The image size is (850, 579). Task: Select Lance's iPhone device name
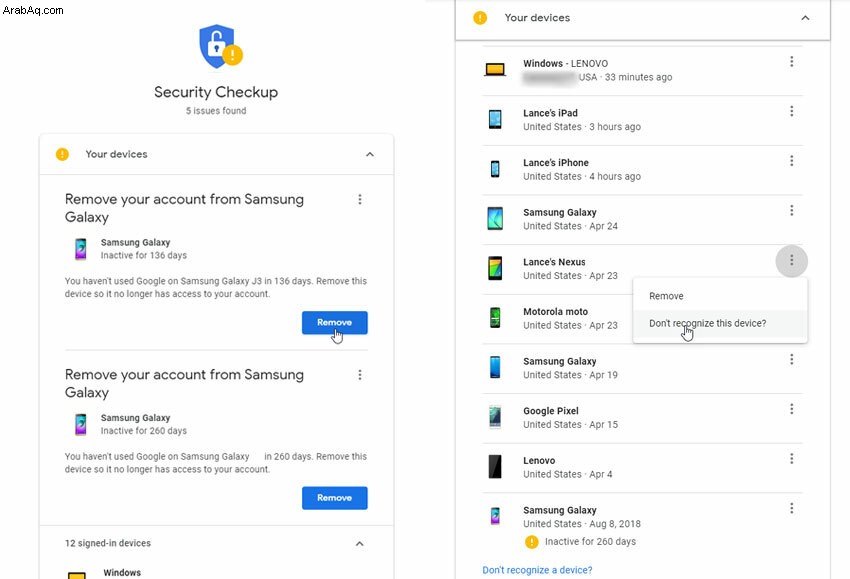point(556,163)
